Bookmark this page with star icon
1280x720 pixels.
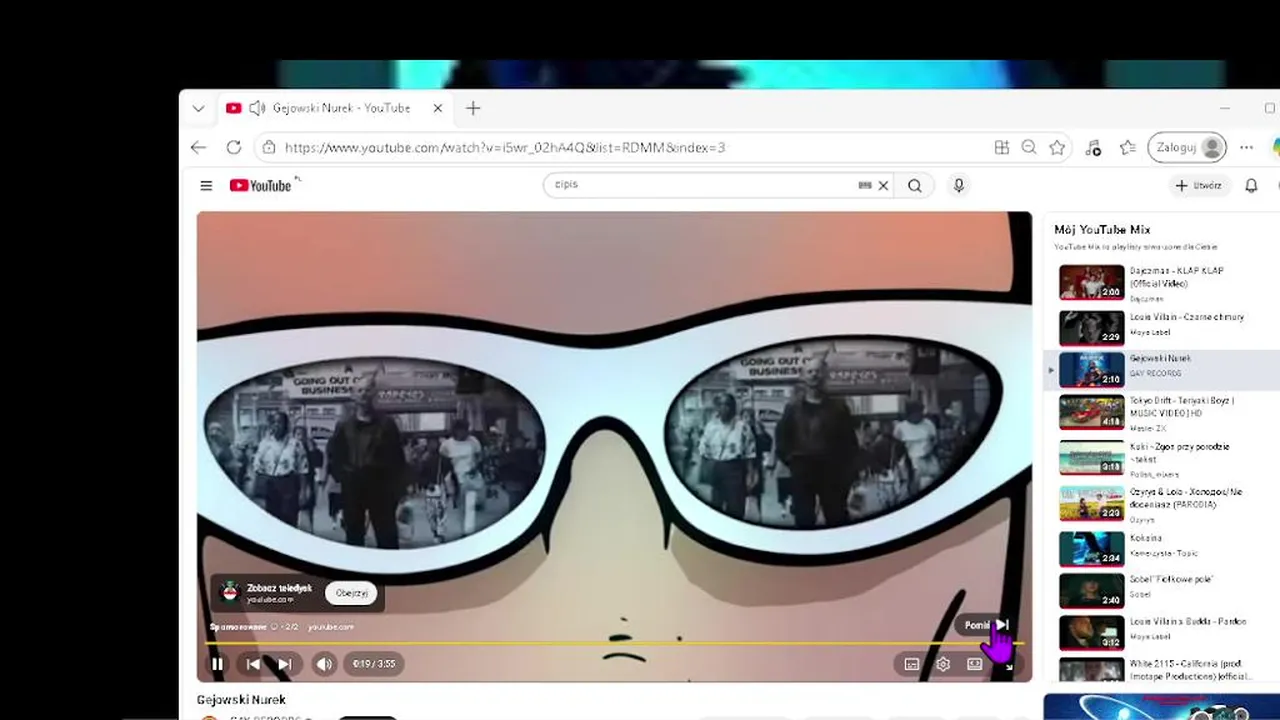(x=1057, y=147)
